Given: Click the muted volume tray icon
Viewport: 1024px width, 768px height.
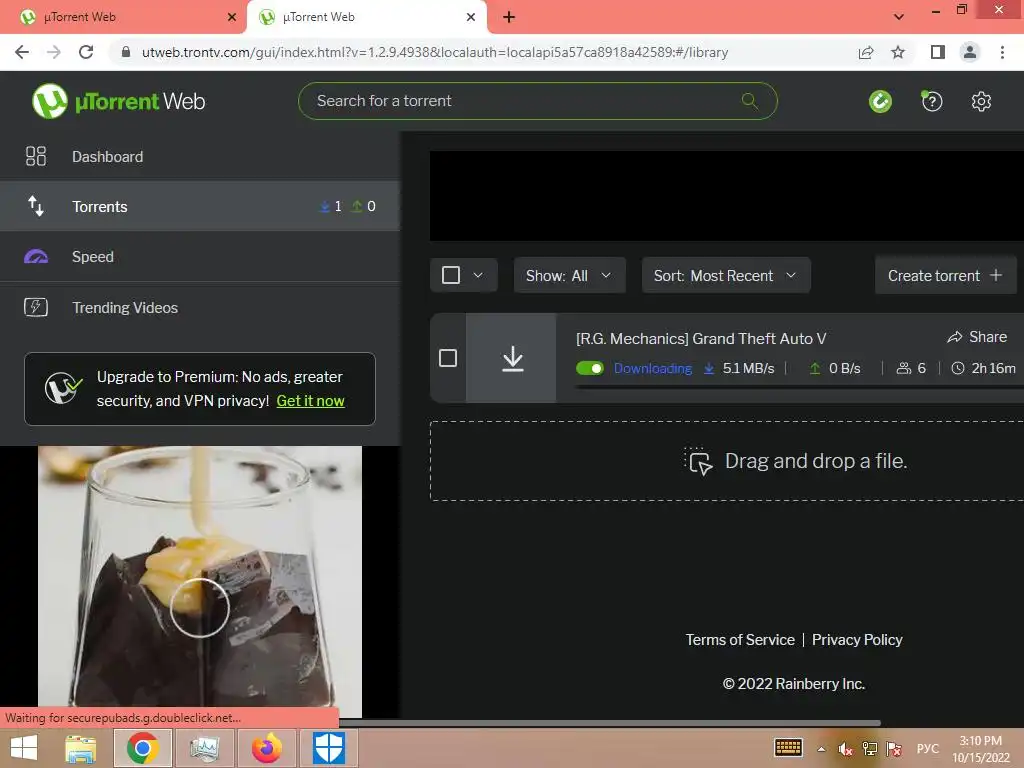Looking at the screenshot, I should click(846, 749).
